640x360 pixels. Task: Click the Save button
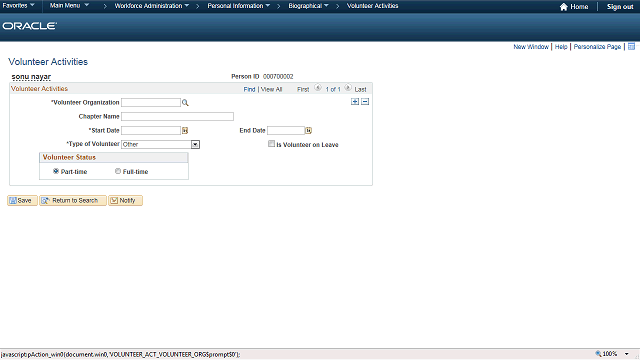(x=22, y=200)
